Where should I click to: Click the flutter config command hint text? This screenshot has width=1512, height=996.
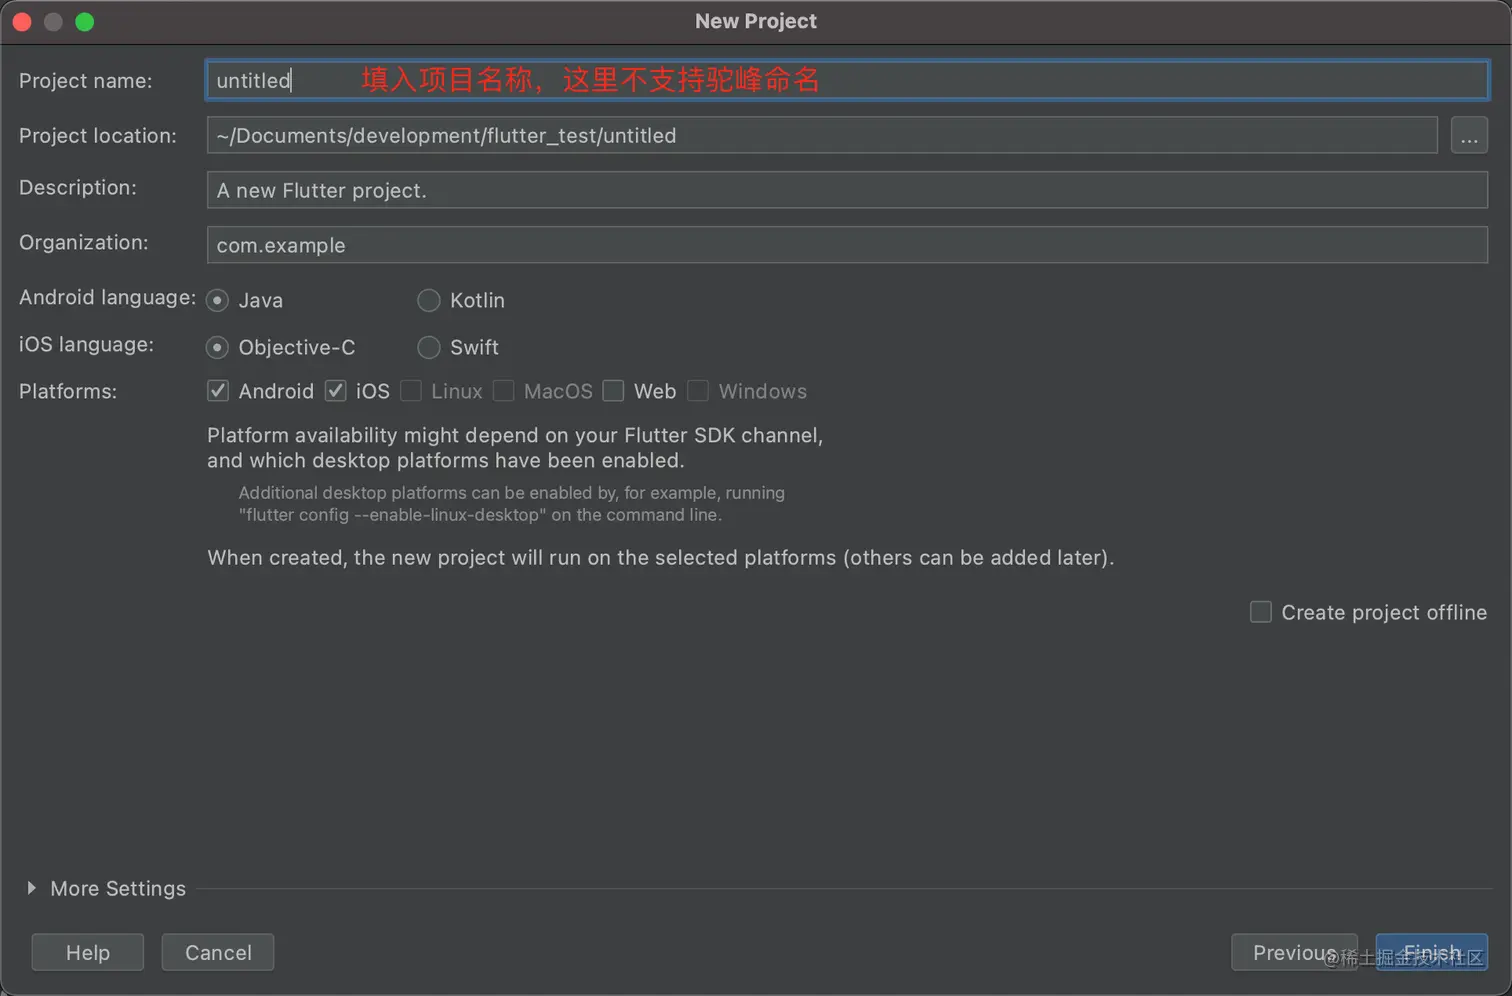[480, 515]
